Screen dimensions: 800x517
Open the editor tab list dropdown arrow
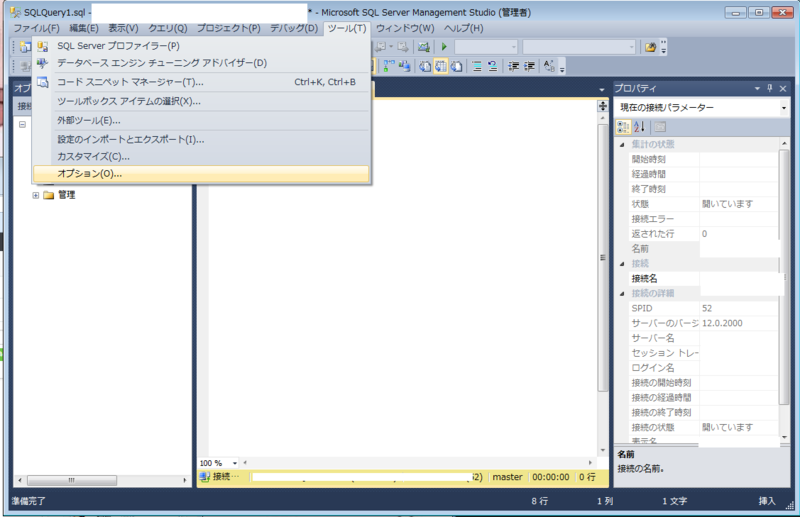[x=602, y=89]
